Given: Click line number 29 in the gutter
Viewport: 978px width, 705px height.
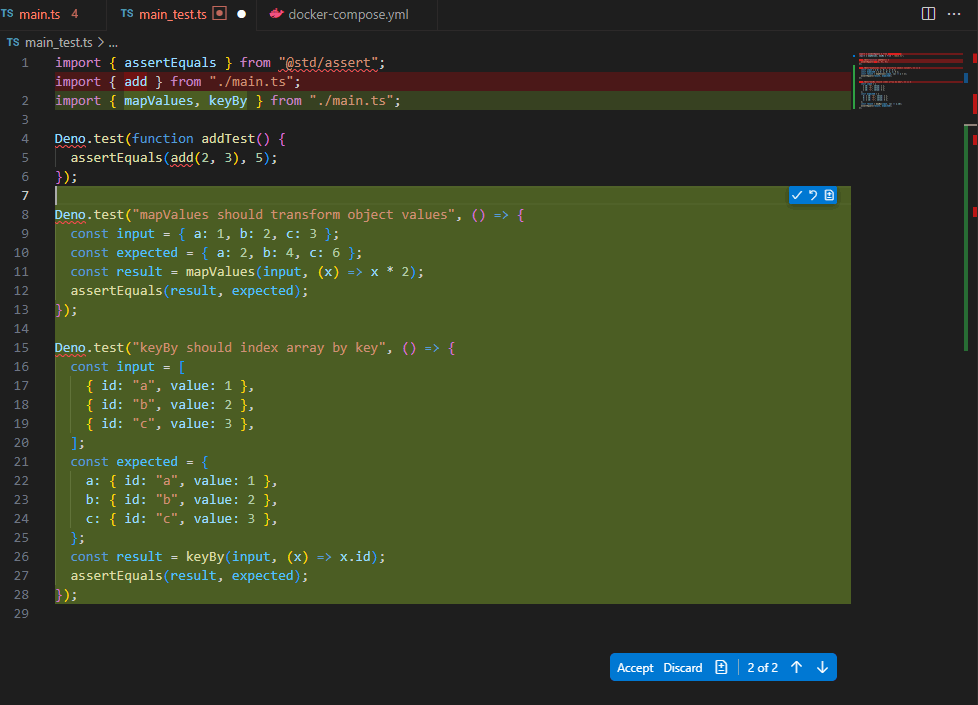Looking at the screenshot, I should coord(21,613).
